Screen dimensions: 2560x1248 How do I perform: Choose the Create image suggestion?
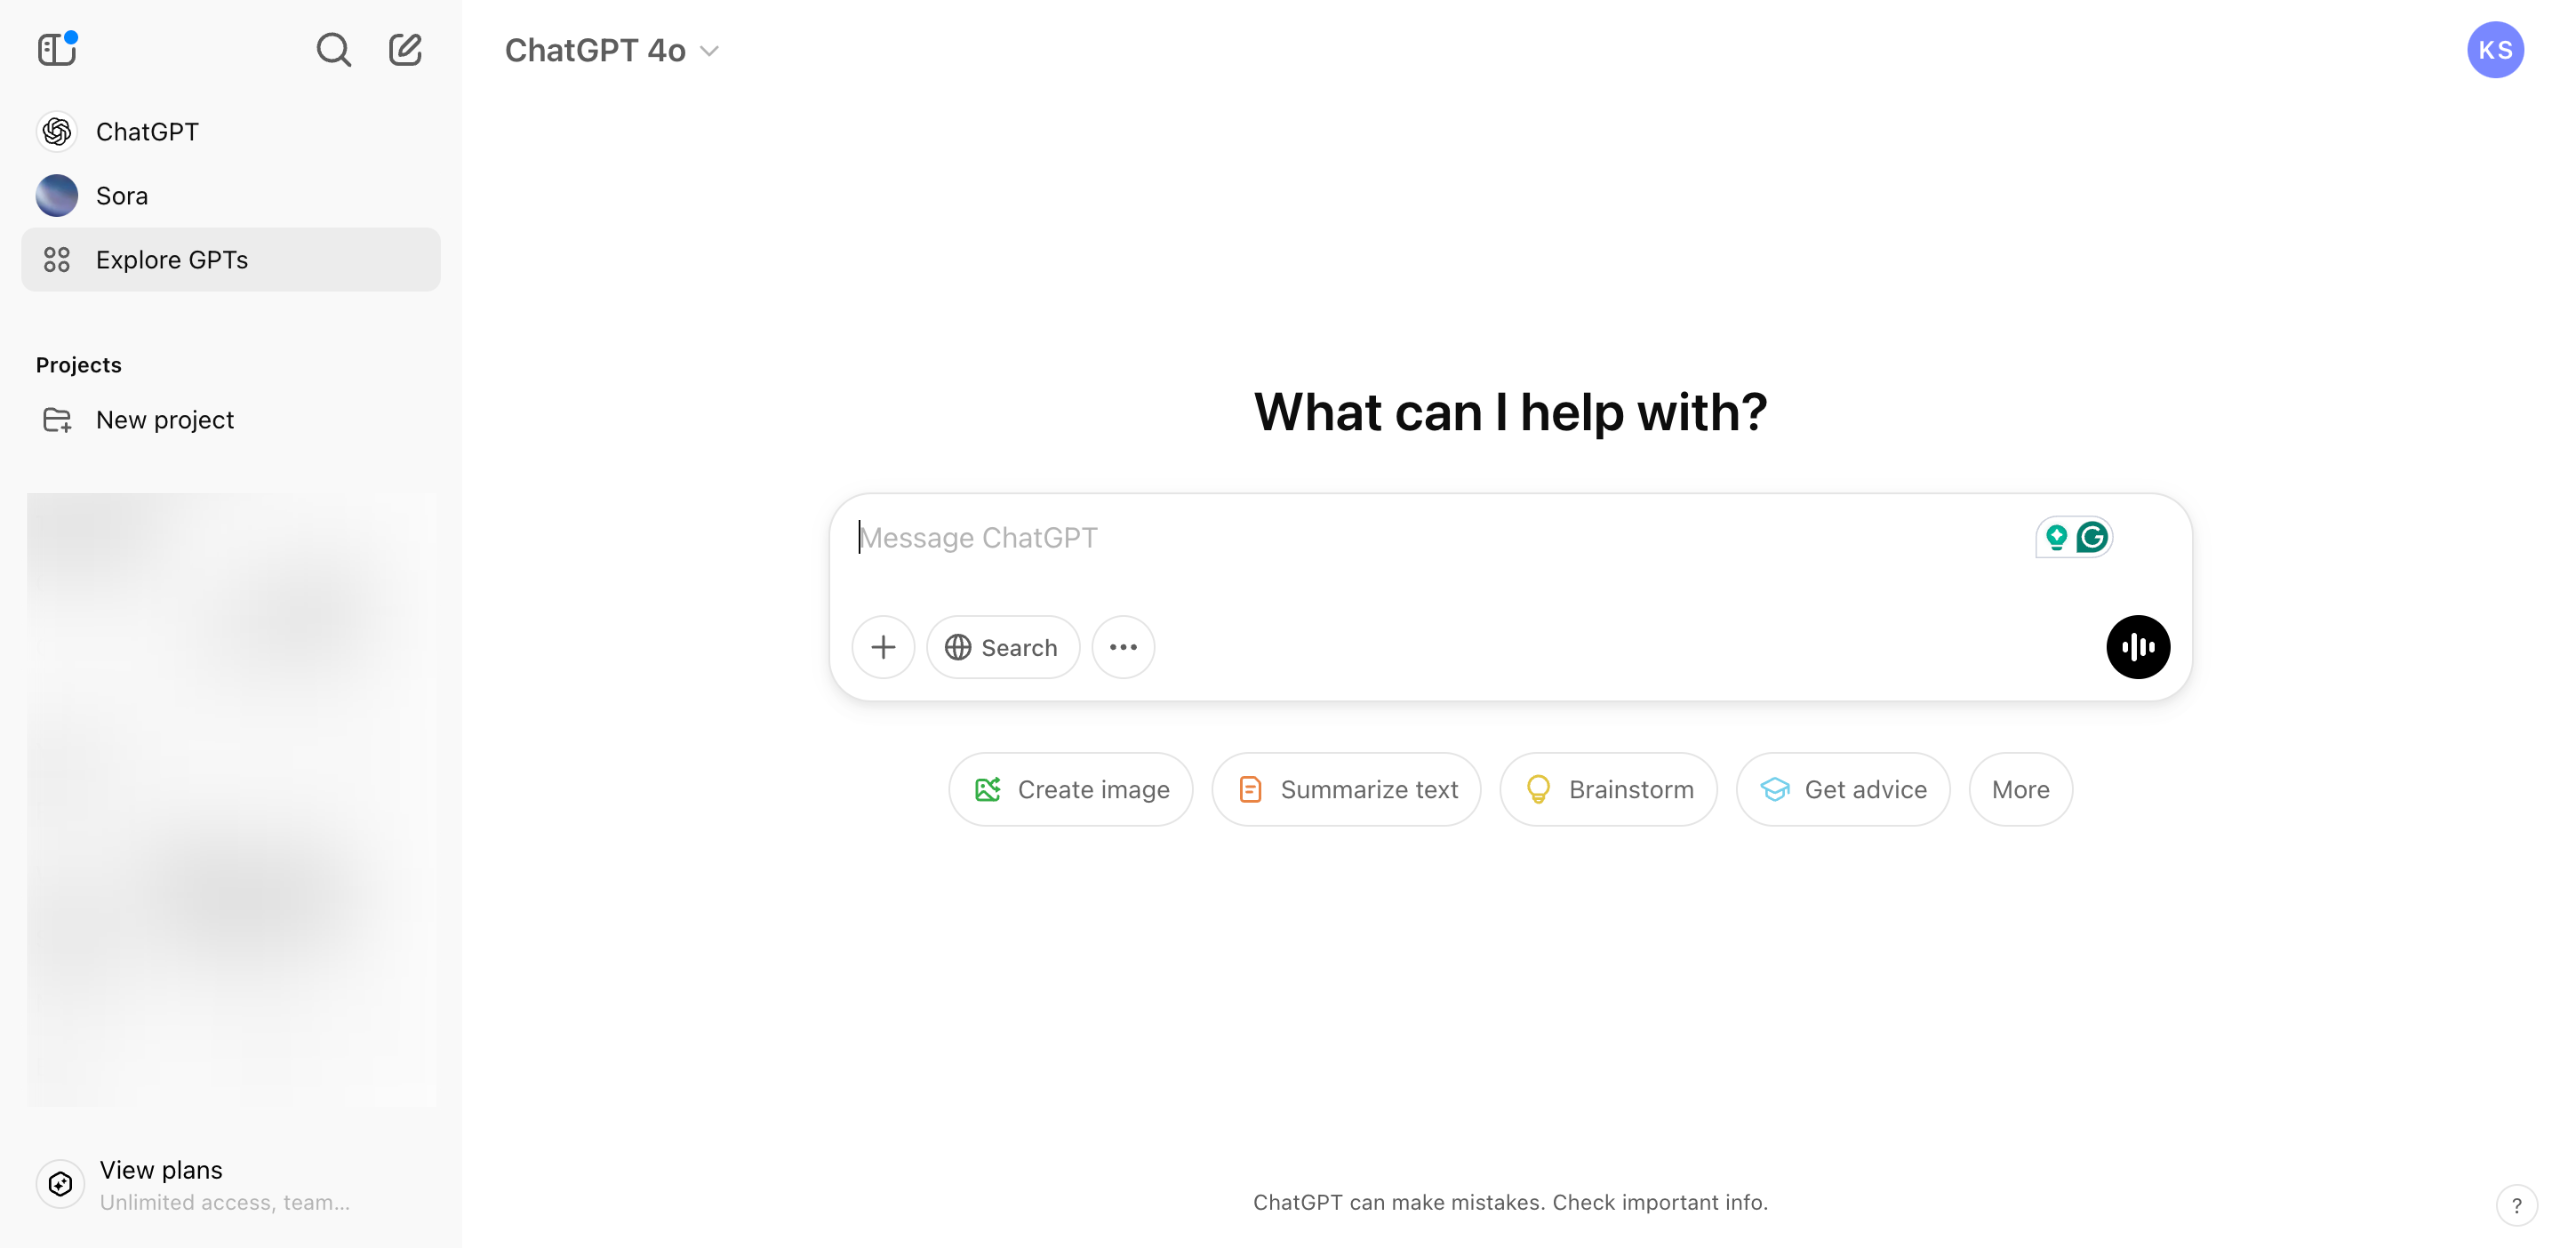(1071, 789)
